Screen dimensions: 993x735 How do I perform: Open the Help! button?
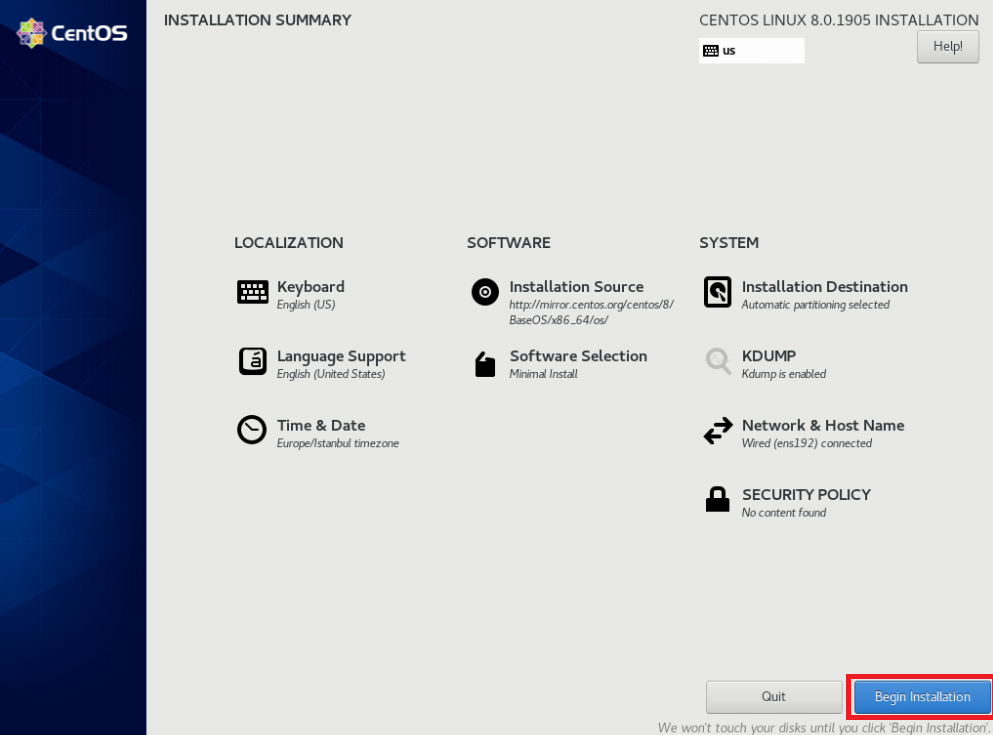tap(947, 46)
